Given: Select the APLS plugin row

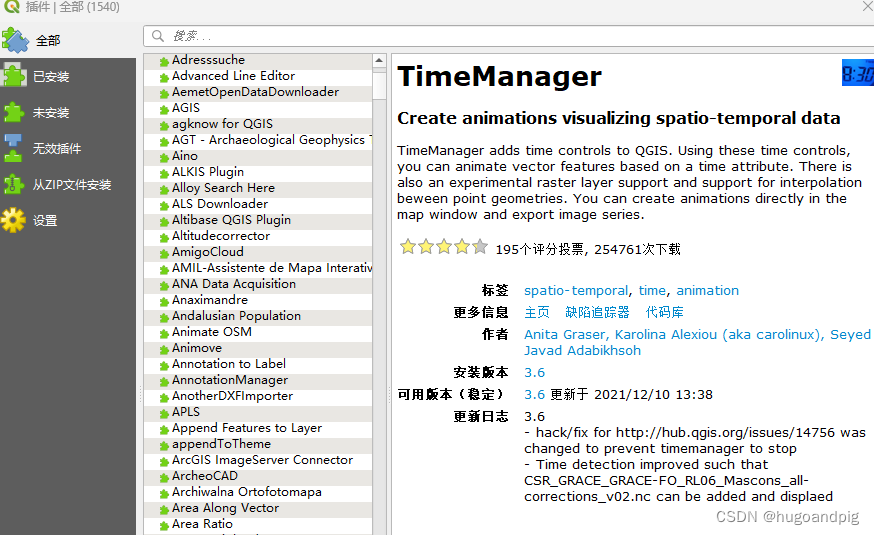Looking at the screenshot, I should (258, 412).
